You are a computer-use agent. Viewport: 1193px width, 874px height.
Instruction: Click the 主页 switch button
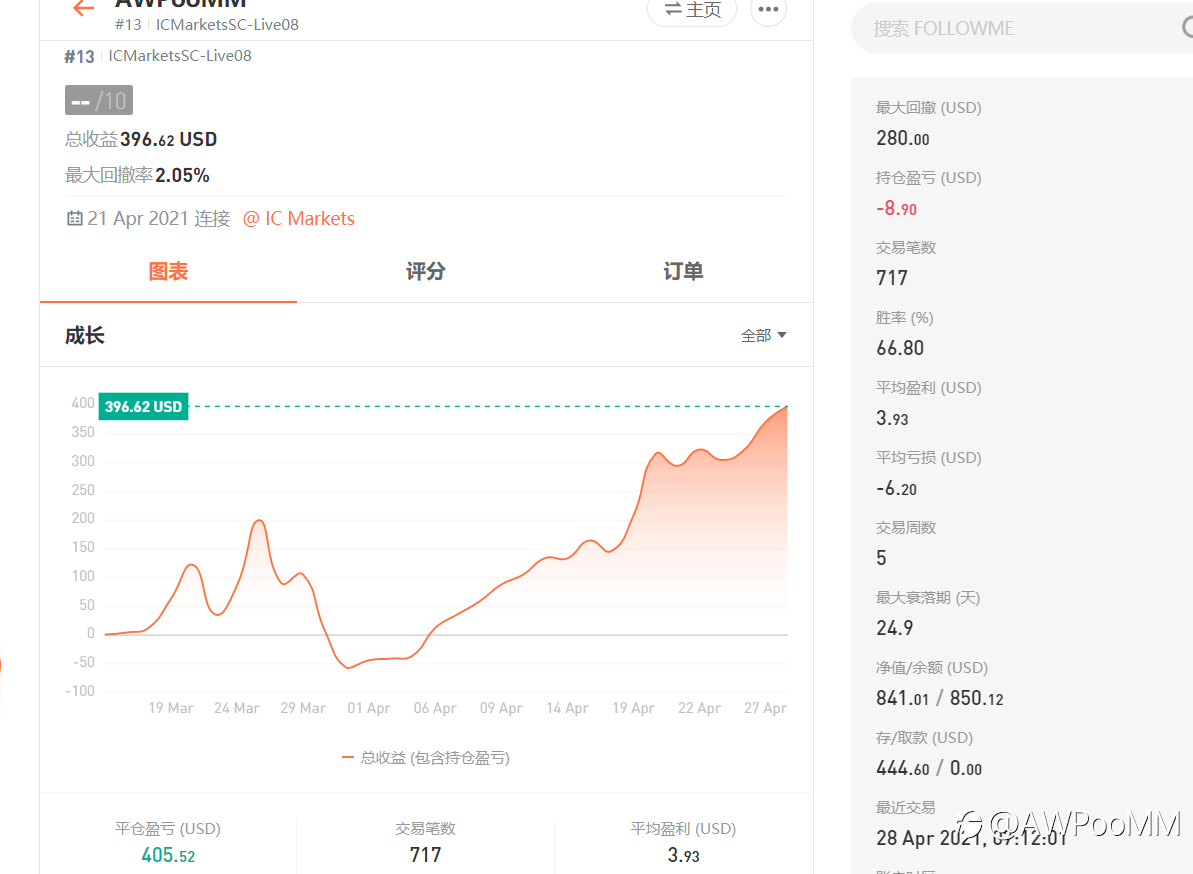tap(692, 10)
